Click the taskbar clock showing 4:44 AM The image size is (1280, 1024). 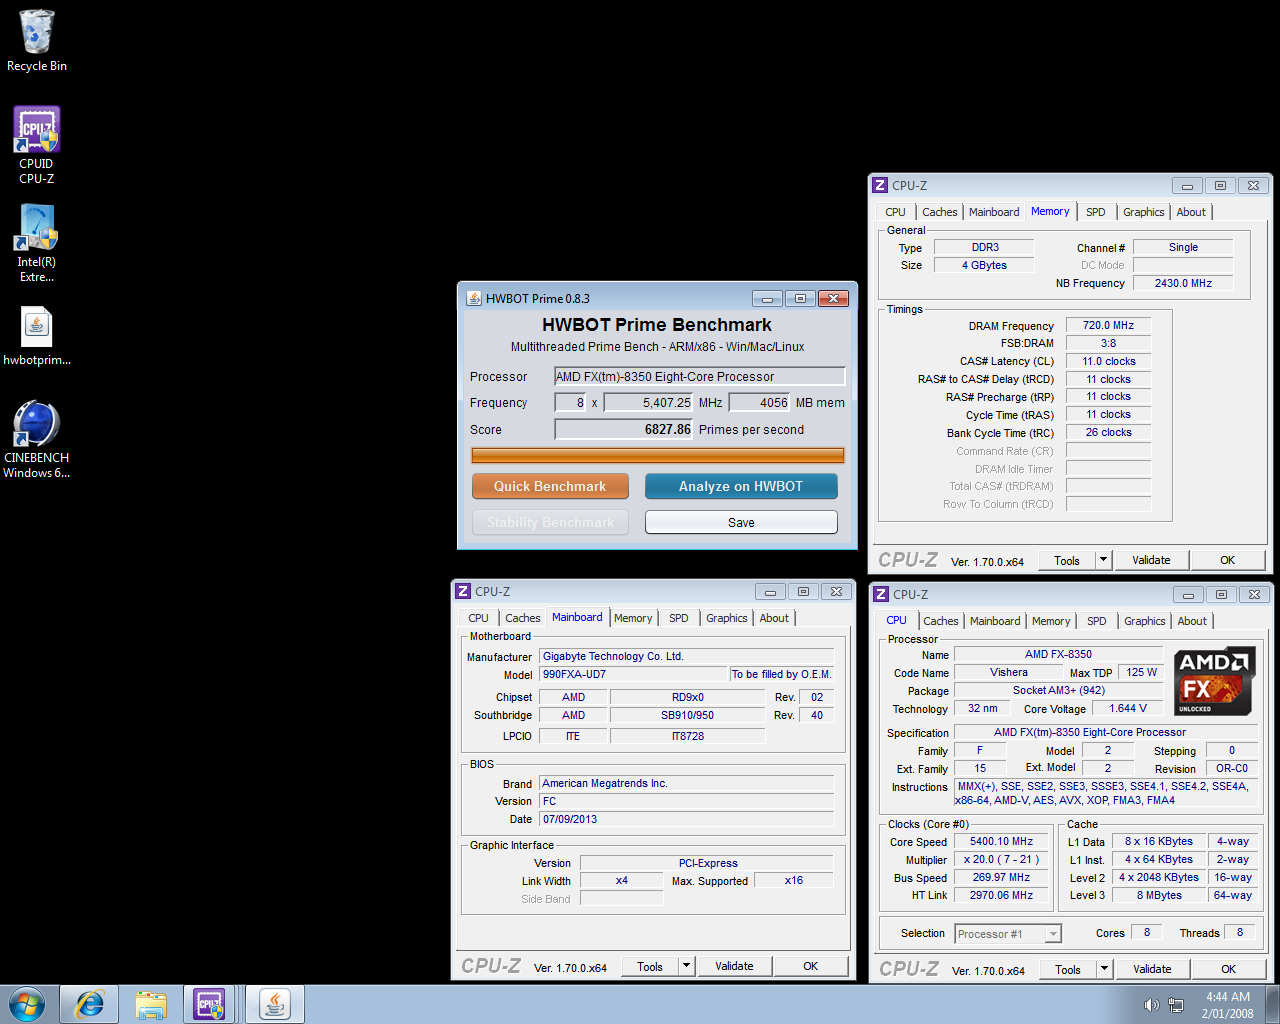point(1228,1005)
